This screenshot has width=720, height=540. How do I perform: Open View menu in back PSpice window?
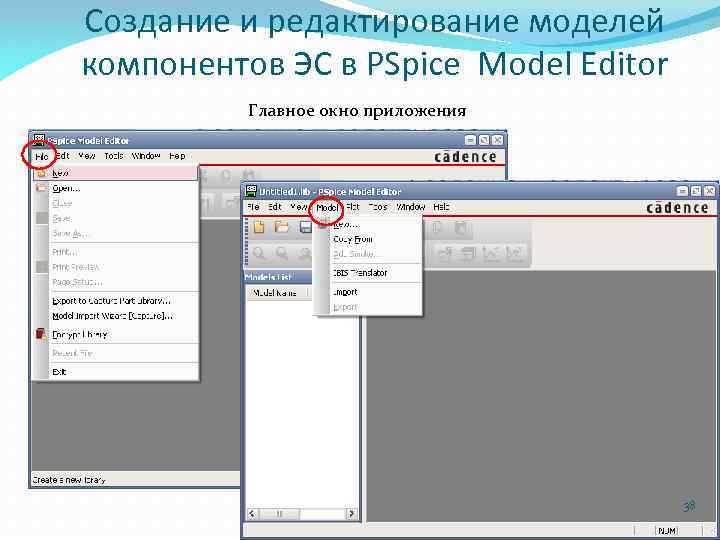pyautogui.click(x=86, y=156)
